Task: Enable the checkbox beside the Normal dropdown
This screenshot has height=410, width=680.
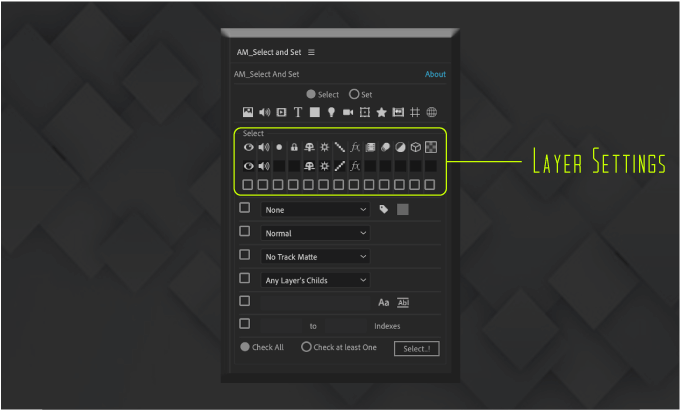Action: click(245, 231)
